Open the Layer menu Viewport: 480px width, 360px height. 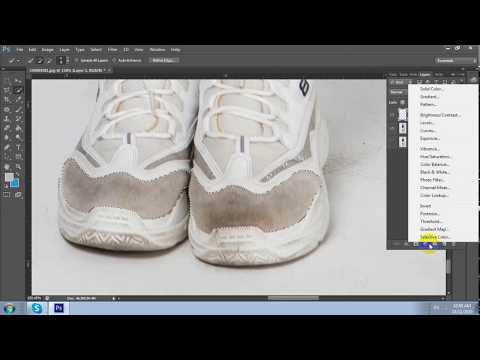65,50
